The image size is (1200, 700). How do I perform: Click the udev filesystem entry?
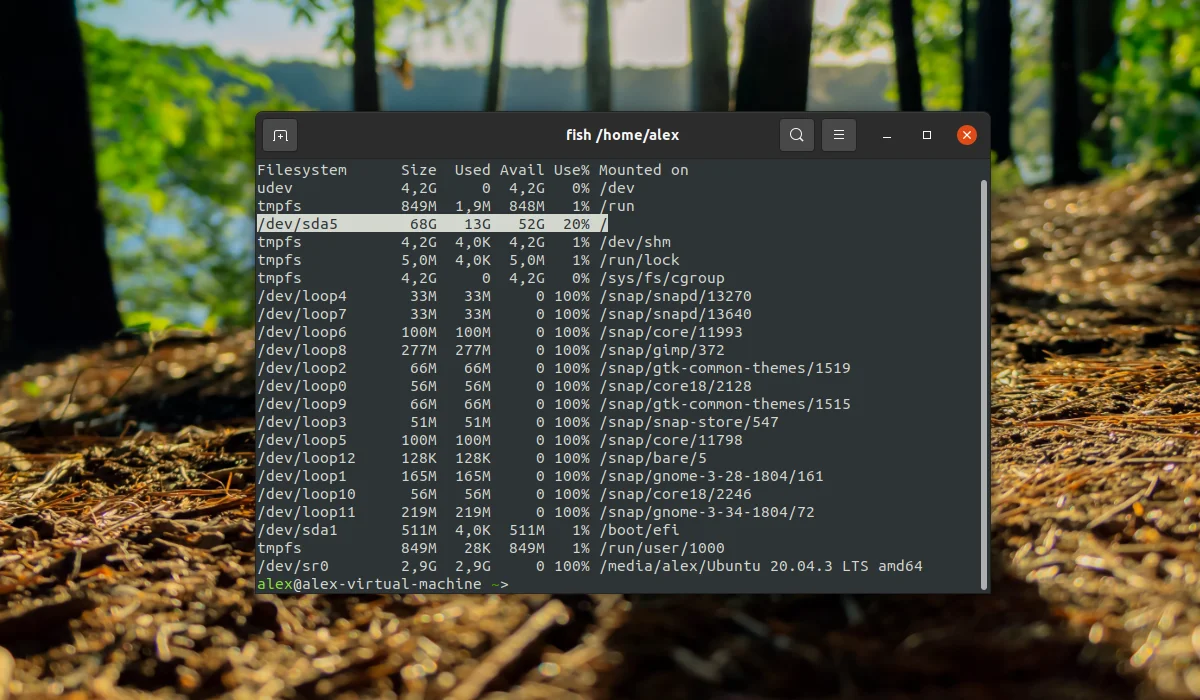[x=275, y=188]
